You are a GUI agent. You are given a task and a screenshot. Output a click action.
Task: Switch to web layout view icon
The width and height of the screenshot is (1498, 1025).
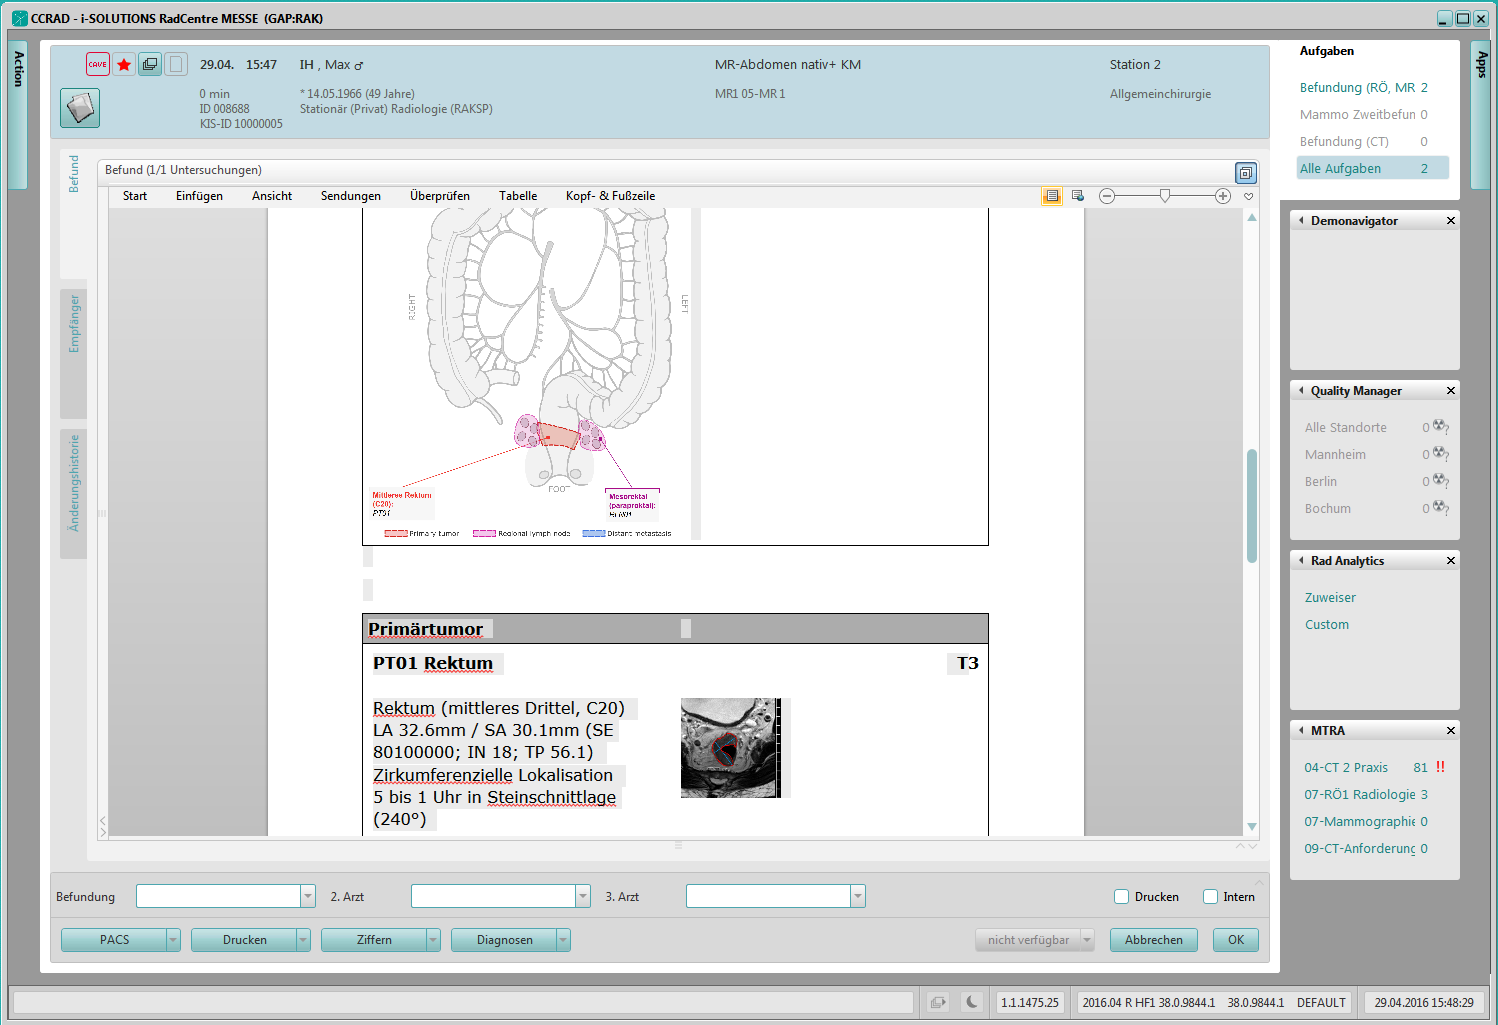tap(1078, 196)
